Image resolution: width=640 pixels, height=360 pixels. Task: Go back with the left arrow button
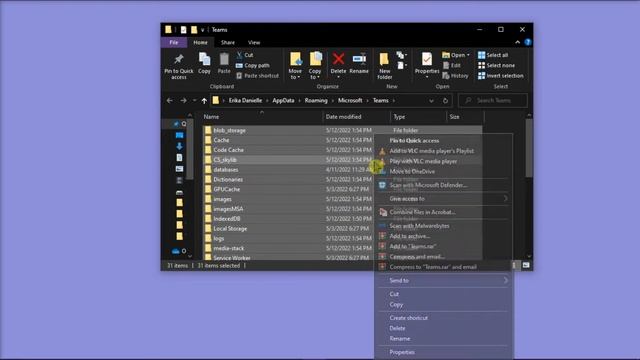click(x=170, y=100)
